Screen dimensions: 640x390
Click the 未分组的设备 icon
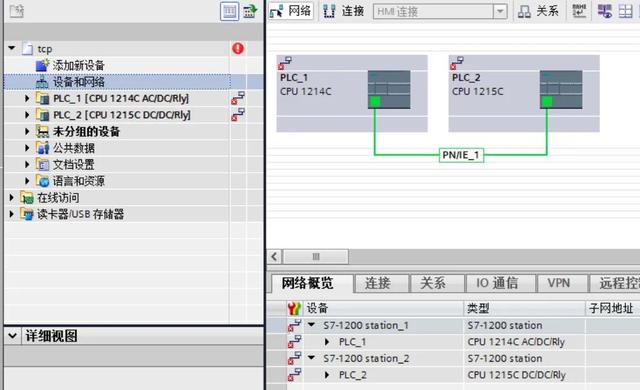click(42, 131)
